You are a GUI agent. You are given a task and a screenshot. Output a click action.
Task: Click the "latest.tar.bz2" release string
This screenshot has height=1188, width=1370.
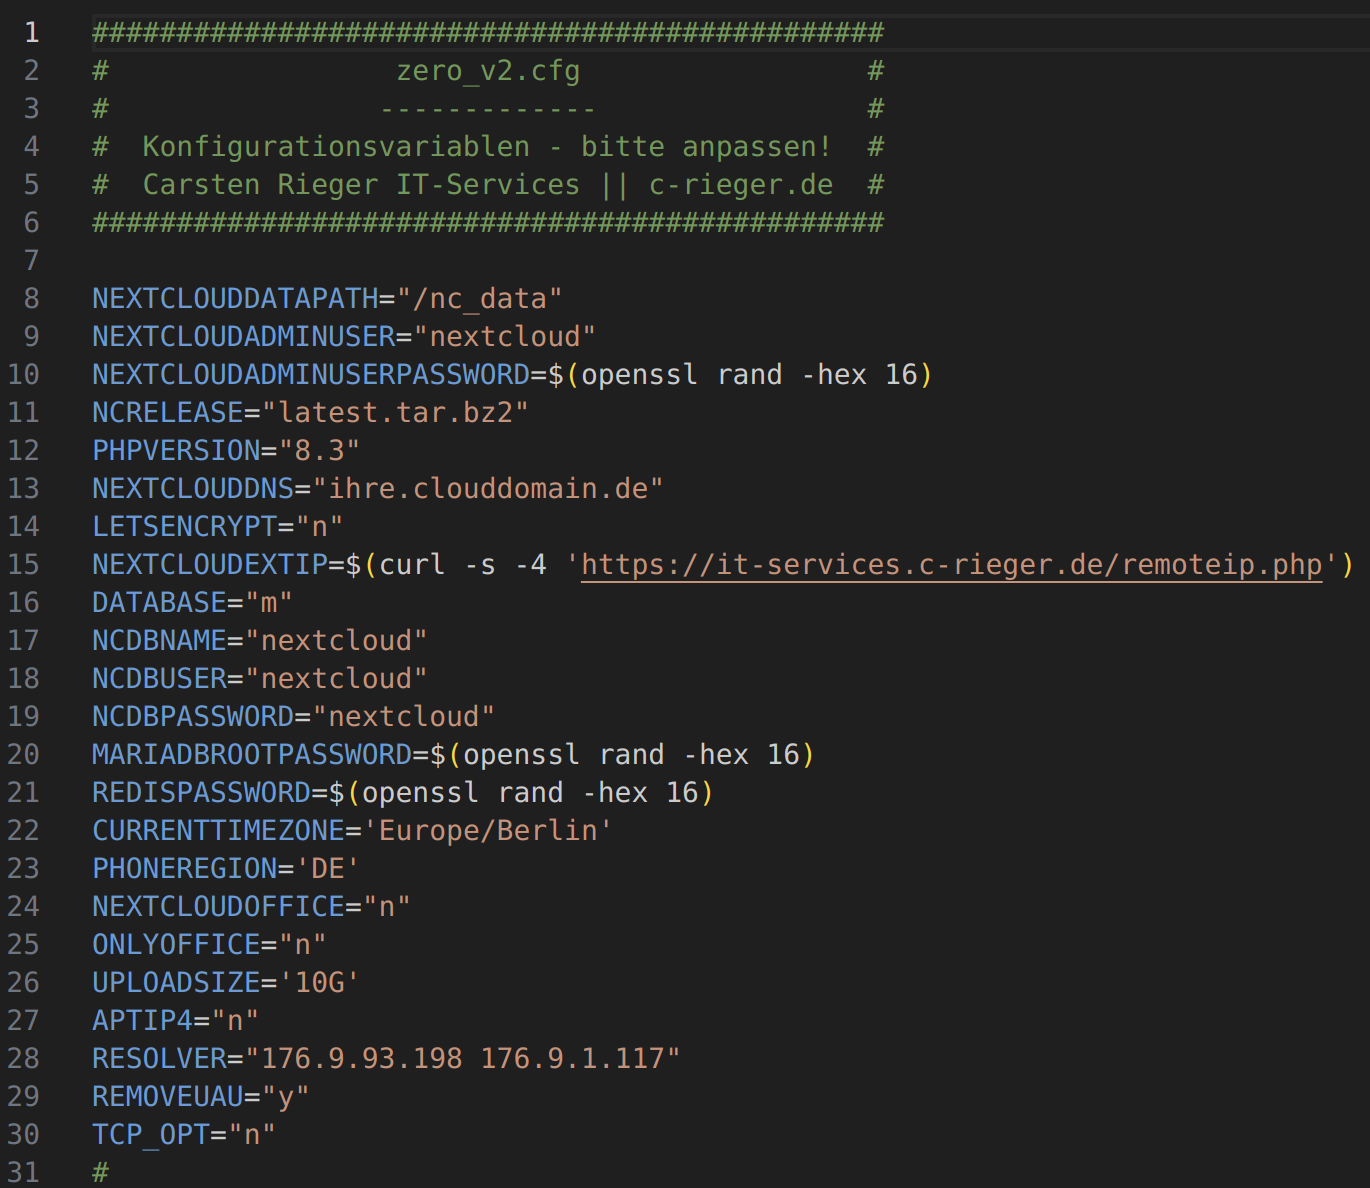(x=395, y=413)
